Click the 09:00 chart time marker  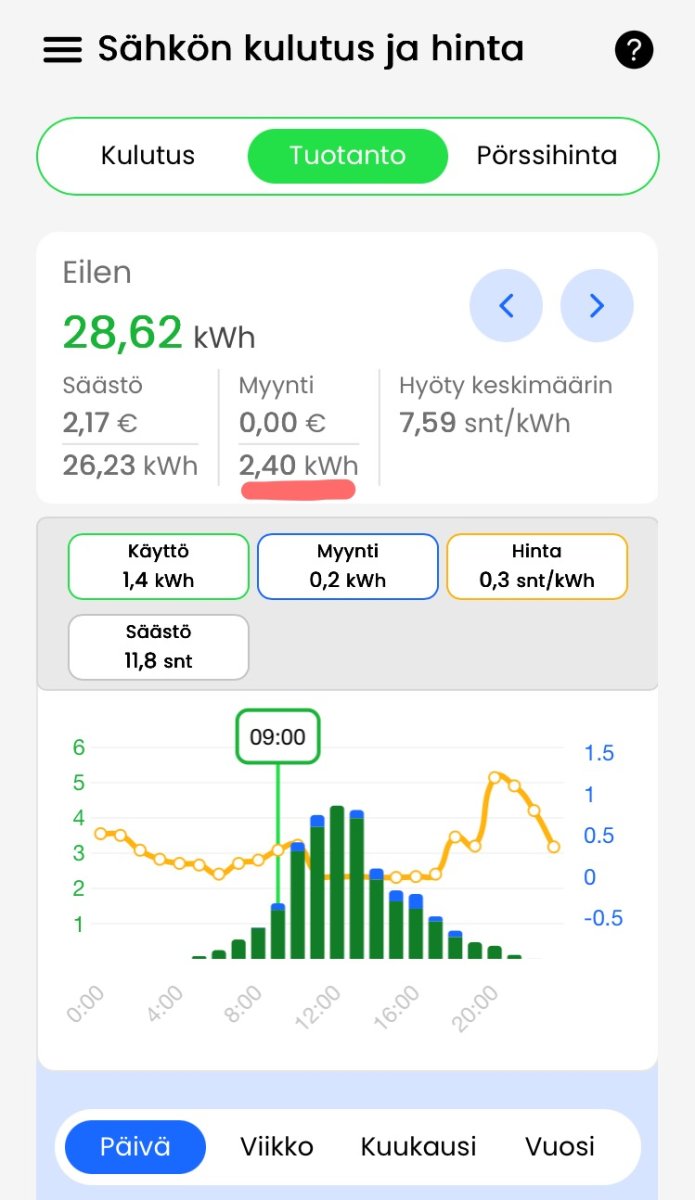[277, 738]
